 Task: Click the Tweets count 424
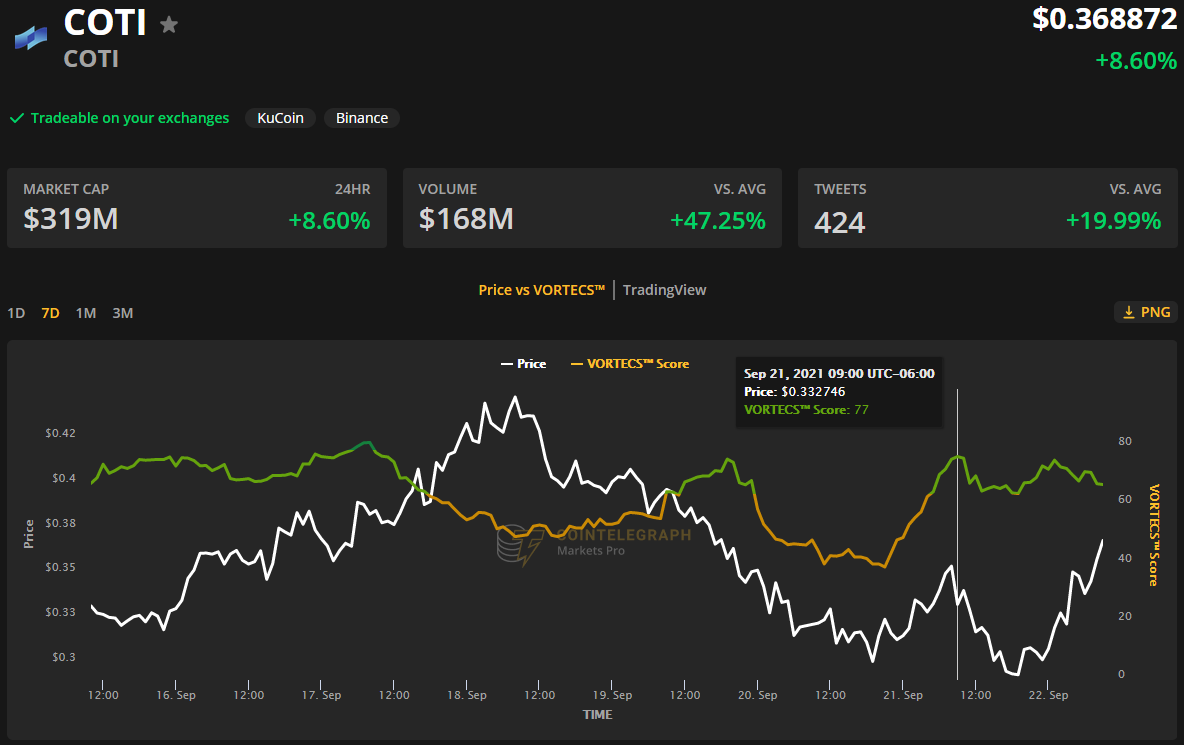(x=840, y=222)
